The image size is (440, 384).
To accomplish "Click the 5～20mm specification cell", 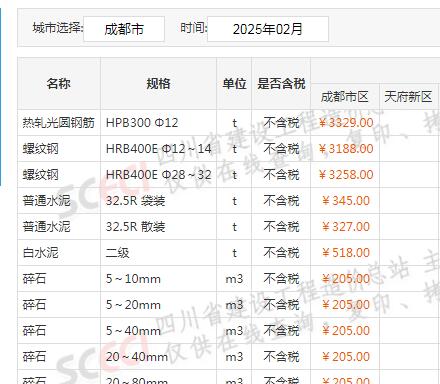I will (158, 305).
